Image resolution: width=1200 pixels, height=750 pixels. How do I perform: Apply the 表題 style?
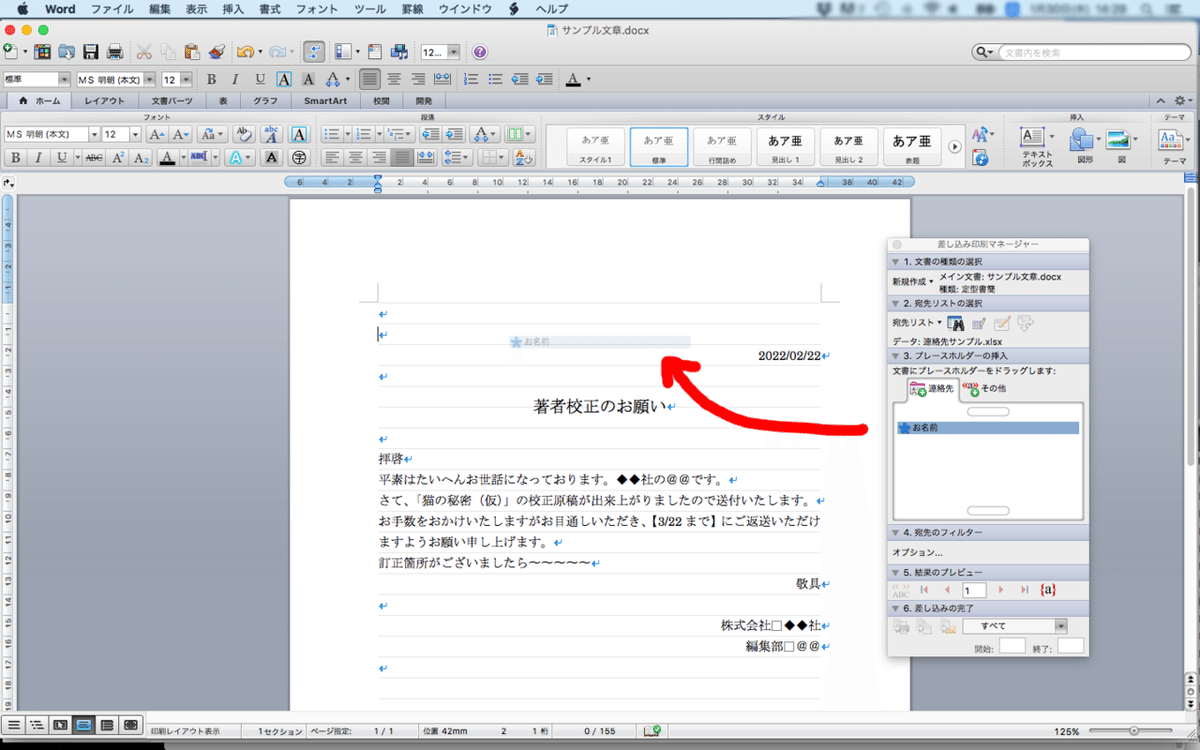(912, 147)
